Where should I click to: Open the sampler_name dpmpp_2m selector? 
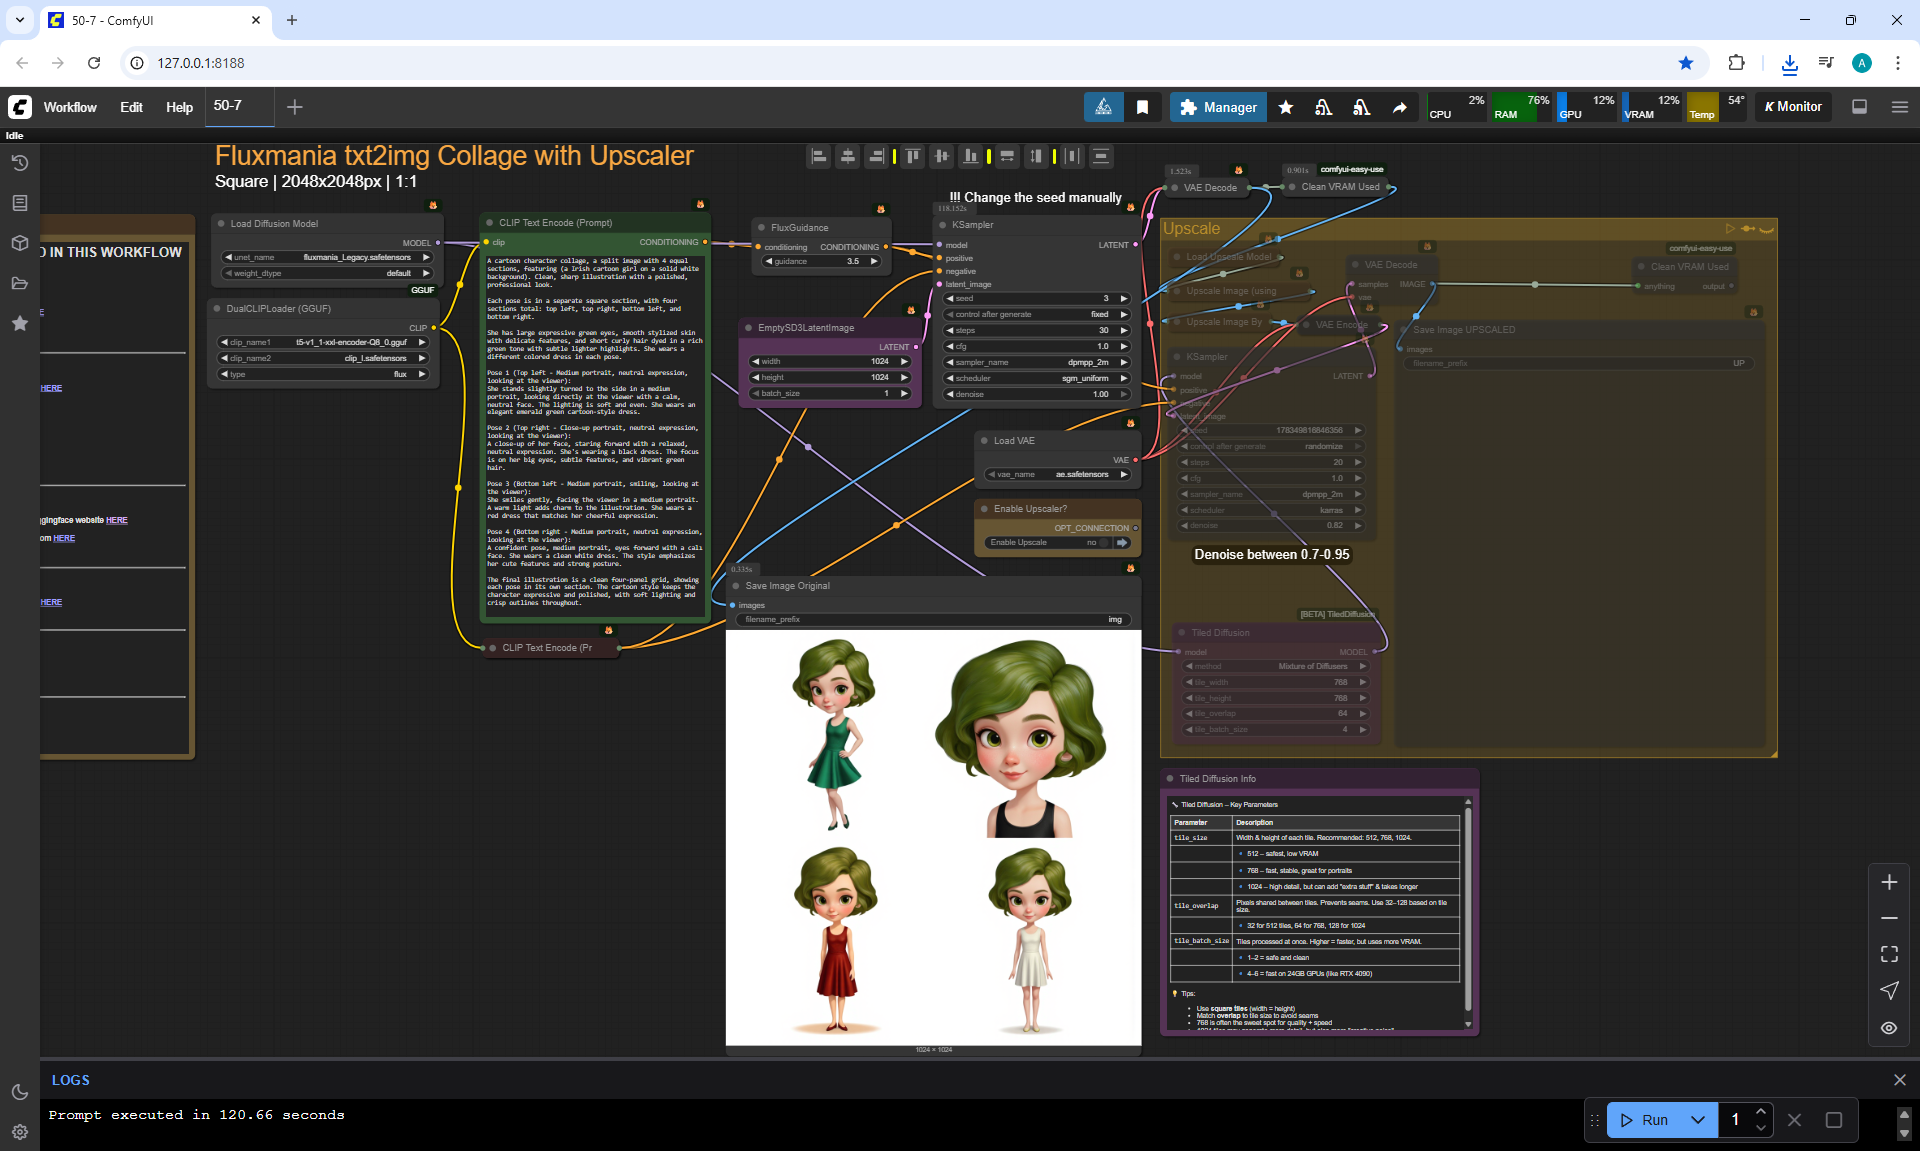point(1036,362)
